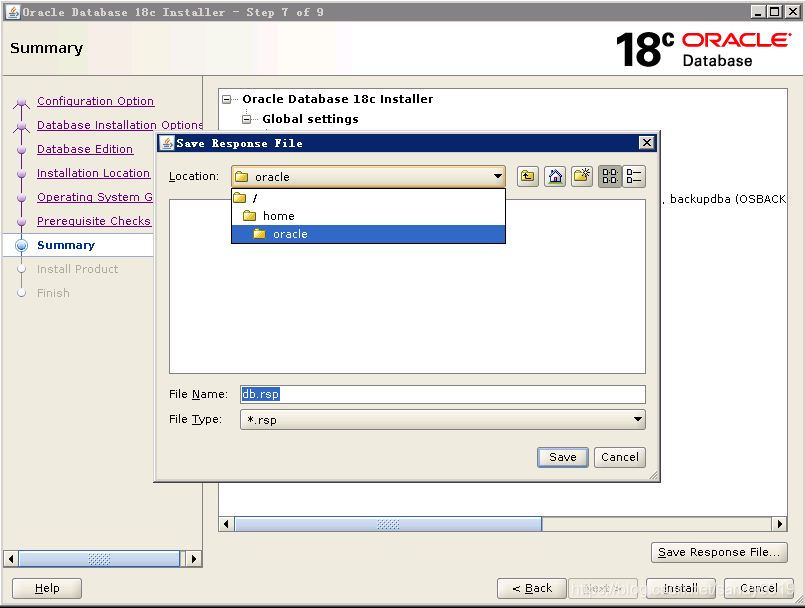Click left arrow of summary horizontal scrollbar
The width and height of the screenshot is (805, 608).
[x=226, y=524]
